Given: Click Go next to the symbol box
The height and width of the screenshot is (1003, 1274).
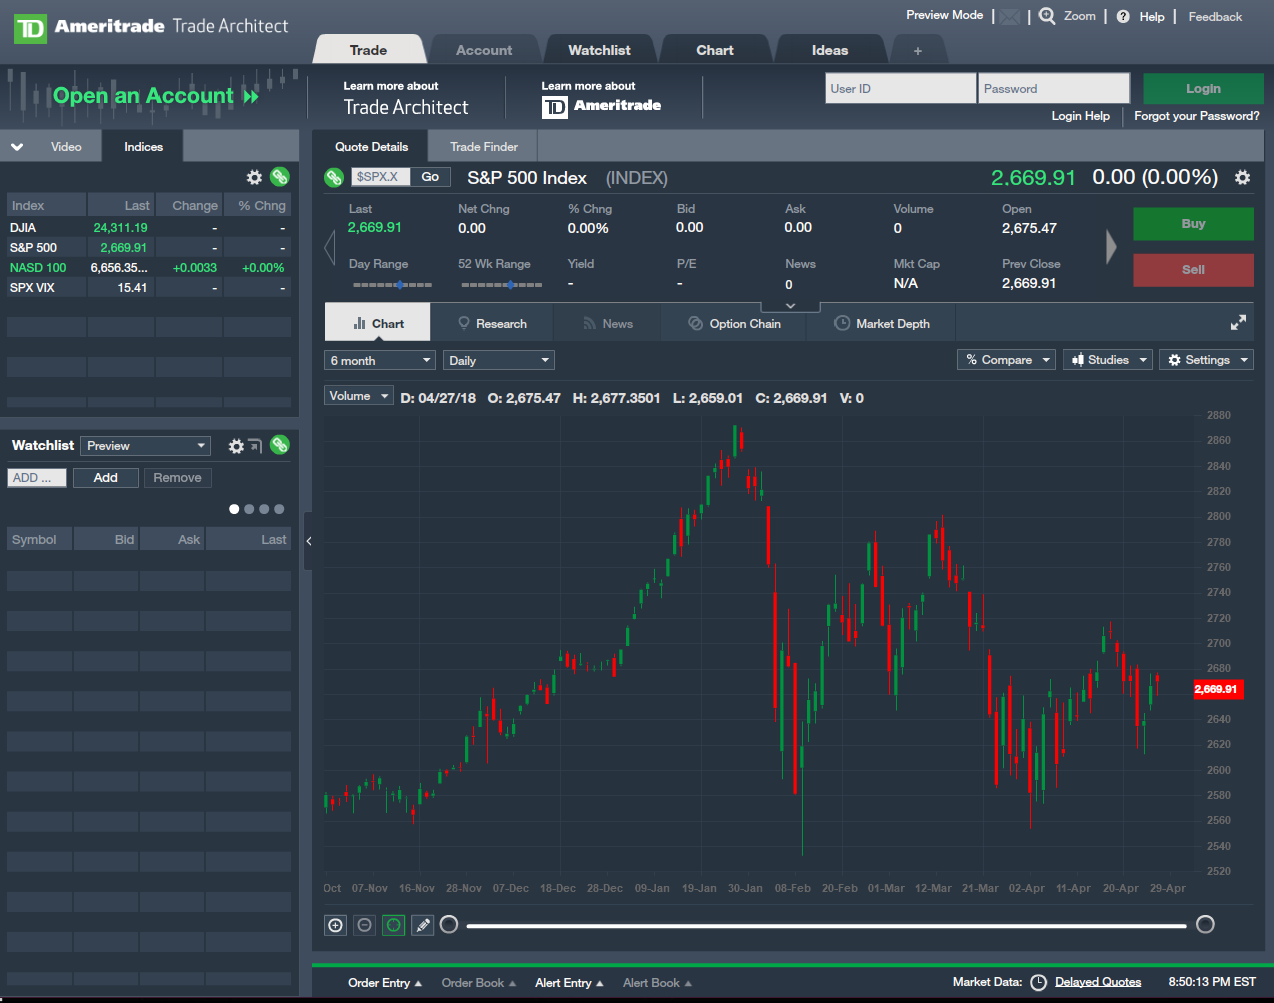Looking at the screenshot, I should [430, 177].
